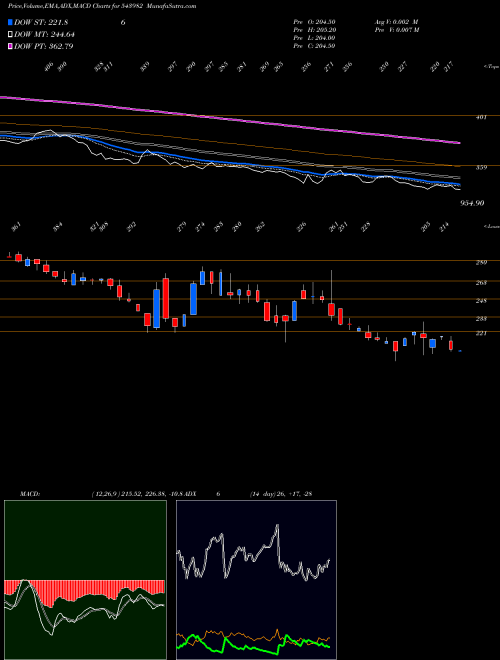
Task: Open the MACD histogram chart panel
Action: click(x=85, y=580)
